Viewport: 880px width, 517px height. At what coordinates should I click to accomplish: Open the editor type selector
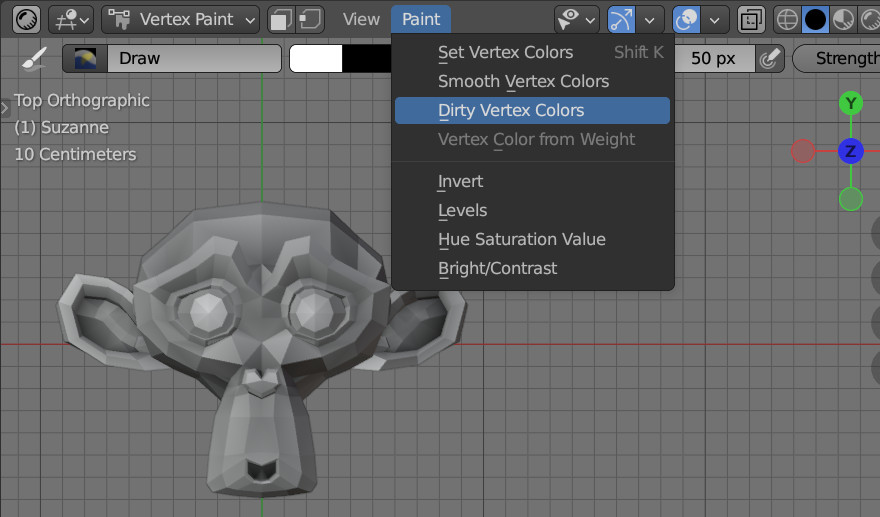[x=26, y=20]
